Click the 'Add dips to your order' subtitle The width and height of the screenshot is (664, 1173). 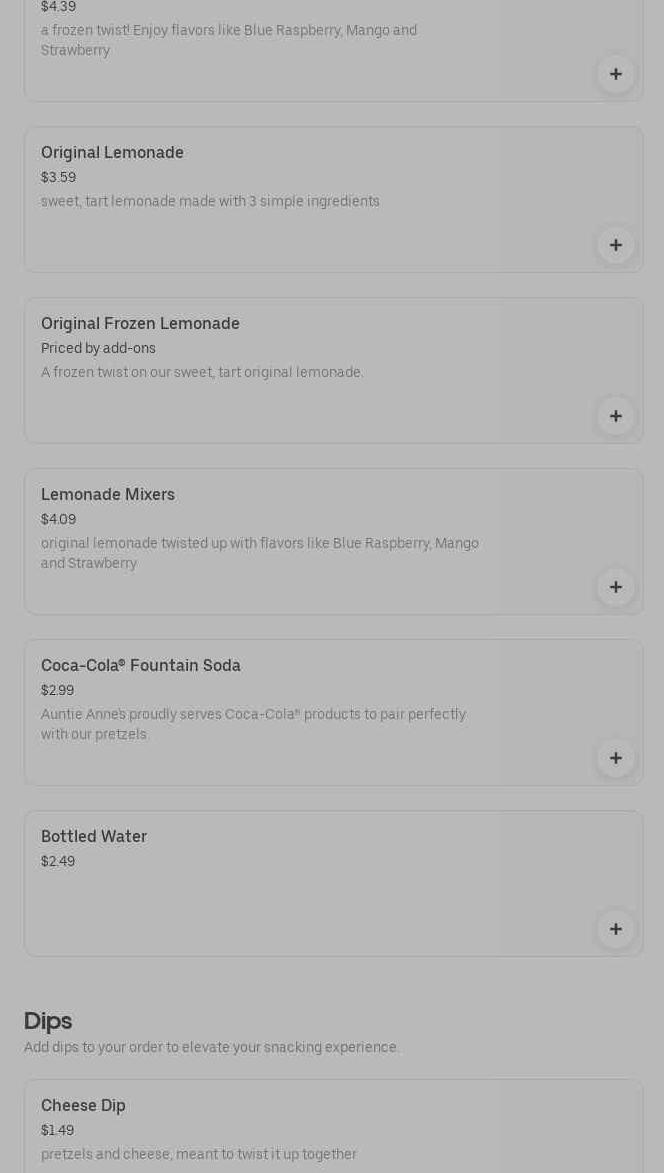click(x=212, y=1048)
